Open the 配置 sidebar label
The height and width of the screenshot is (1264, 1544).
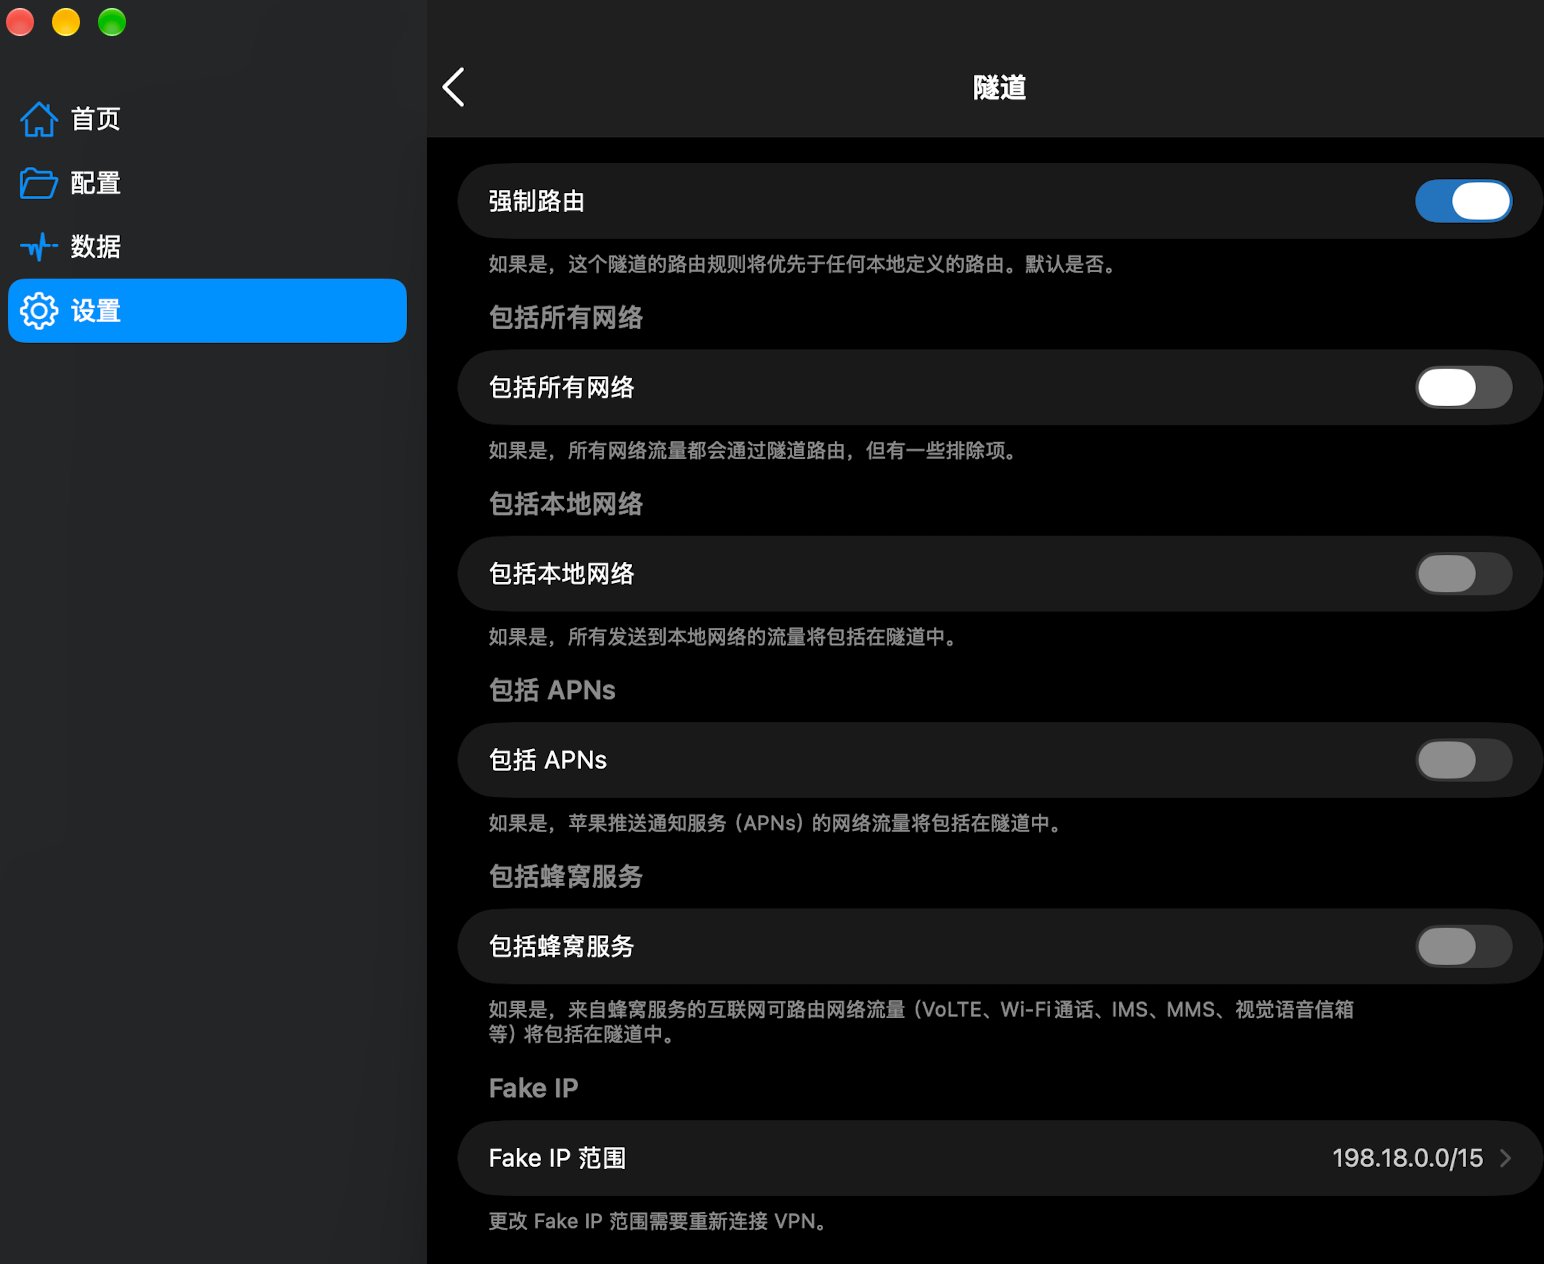point(96,183)
